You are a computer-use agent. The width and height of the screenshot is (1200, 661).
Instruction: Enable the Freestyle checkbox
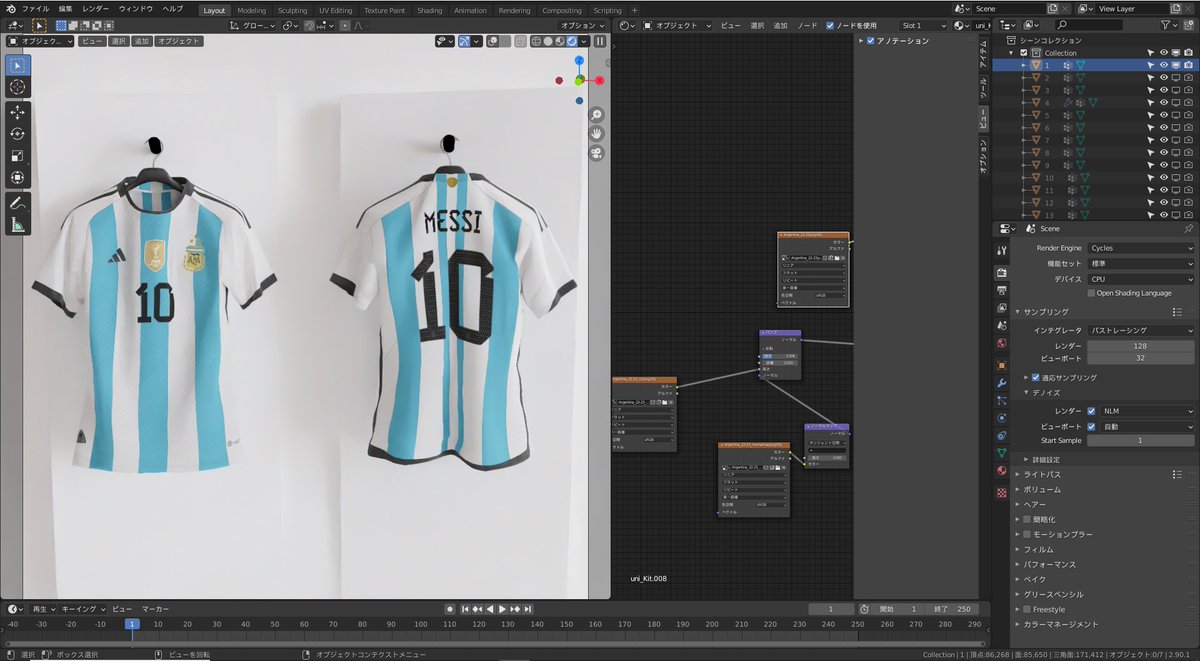pos(1026,609)
